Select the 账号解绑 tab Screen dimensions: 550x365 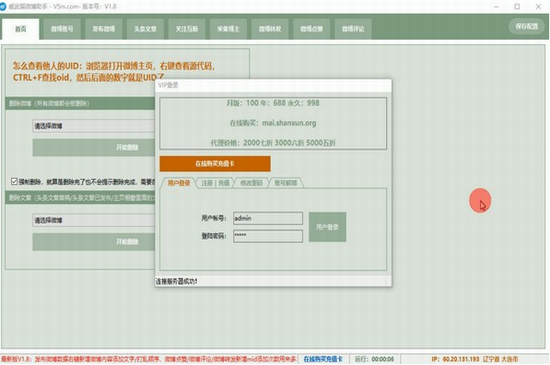click(286, 183)
